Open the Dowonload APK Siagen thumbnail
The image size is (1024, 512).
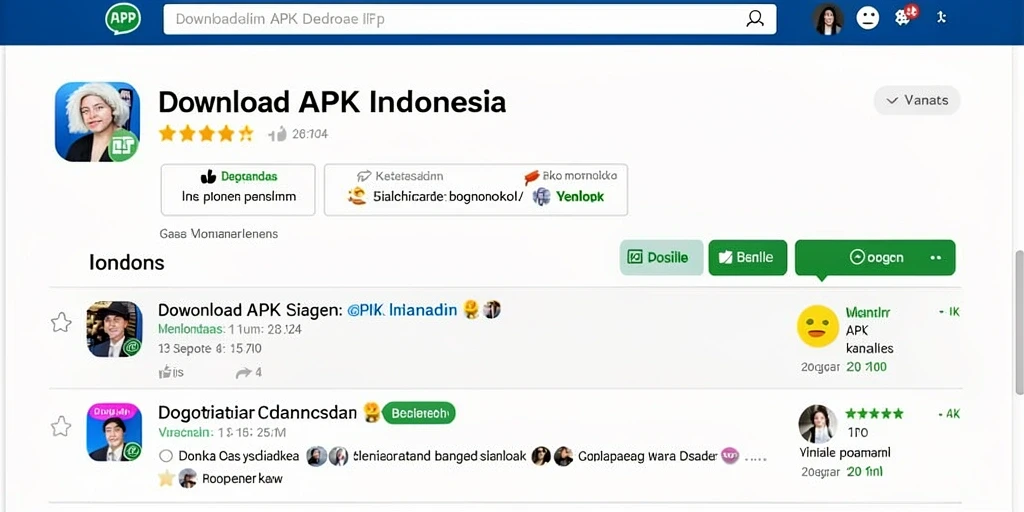pyautogui.click(x=114, y=329)
